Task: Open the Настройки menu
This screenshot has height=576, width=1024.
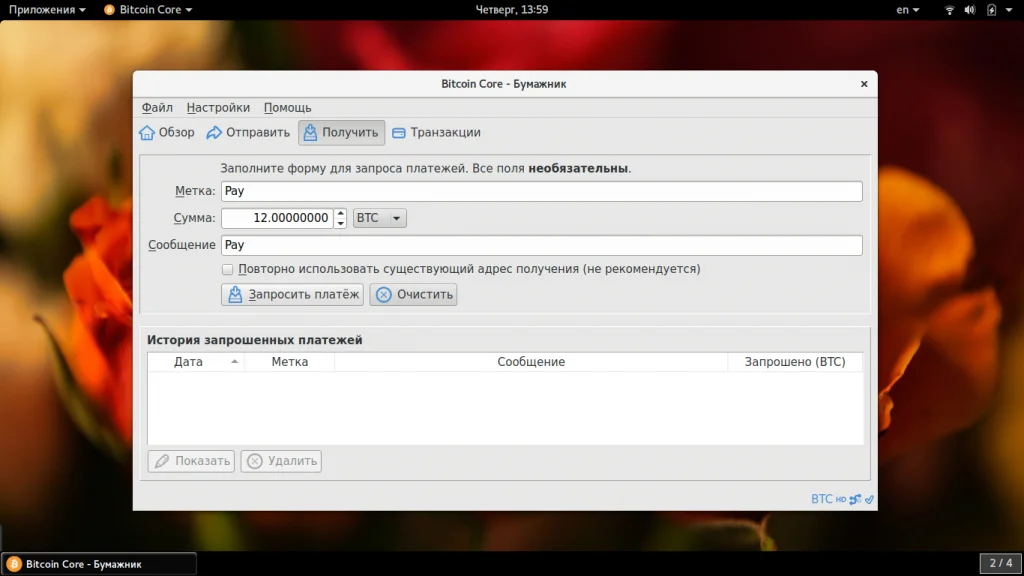Action: [218, 108]
